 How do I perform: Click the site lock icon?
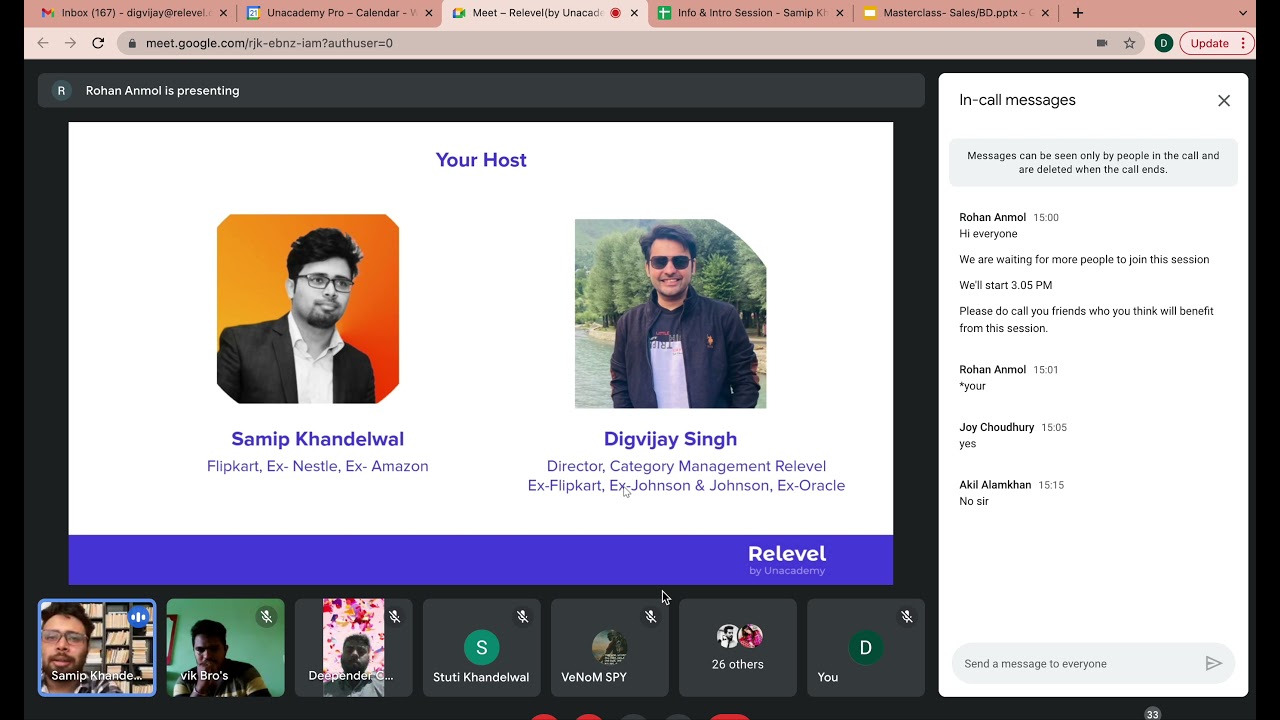pos(133,43)
